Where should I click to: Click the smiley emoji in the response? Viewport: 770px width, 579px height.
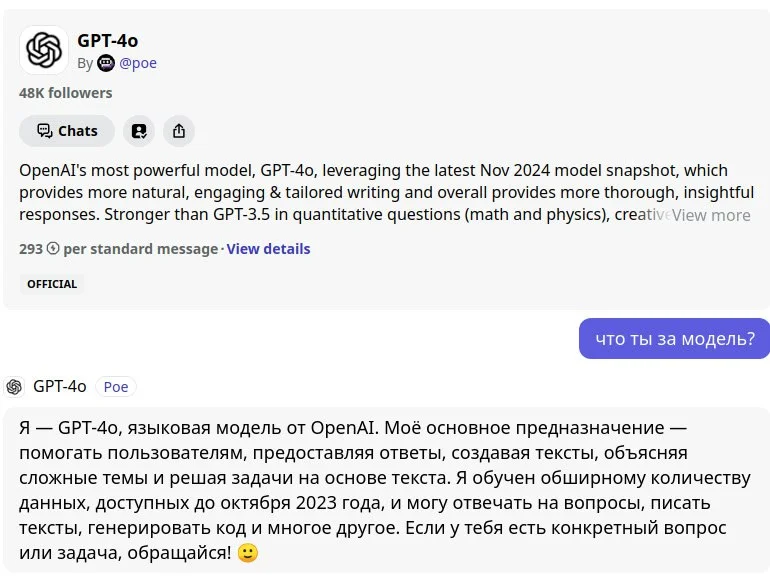pos(248,552)
